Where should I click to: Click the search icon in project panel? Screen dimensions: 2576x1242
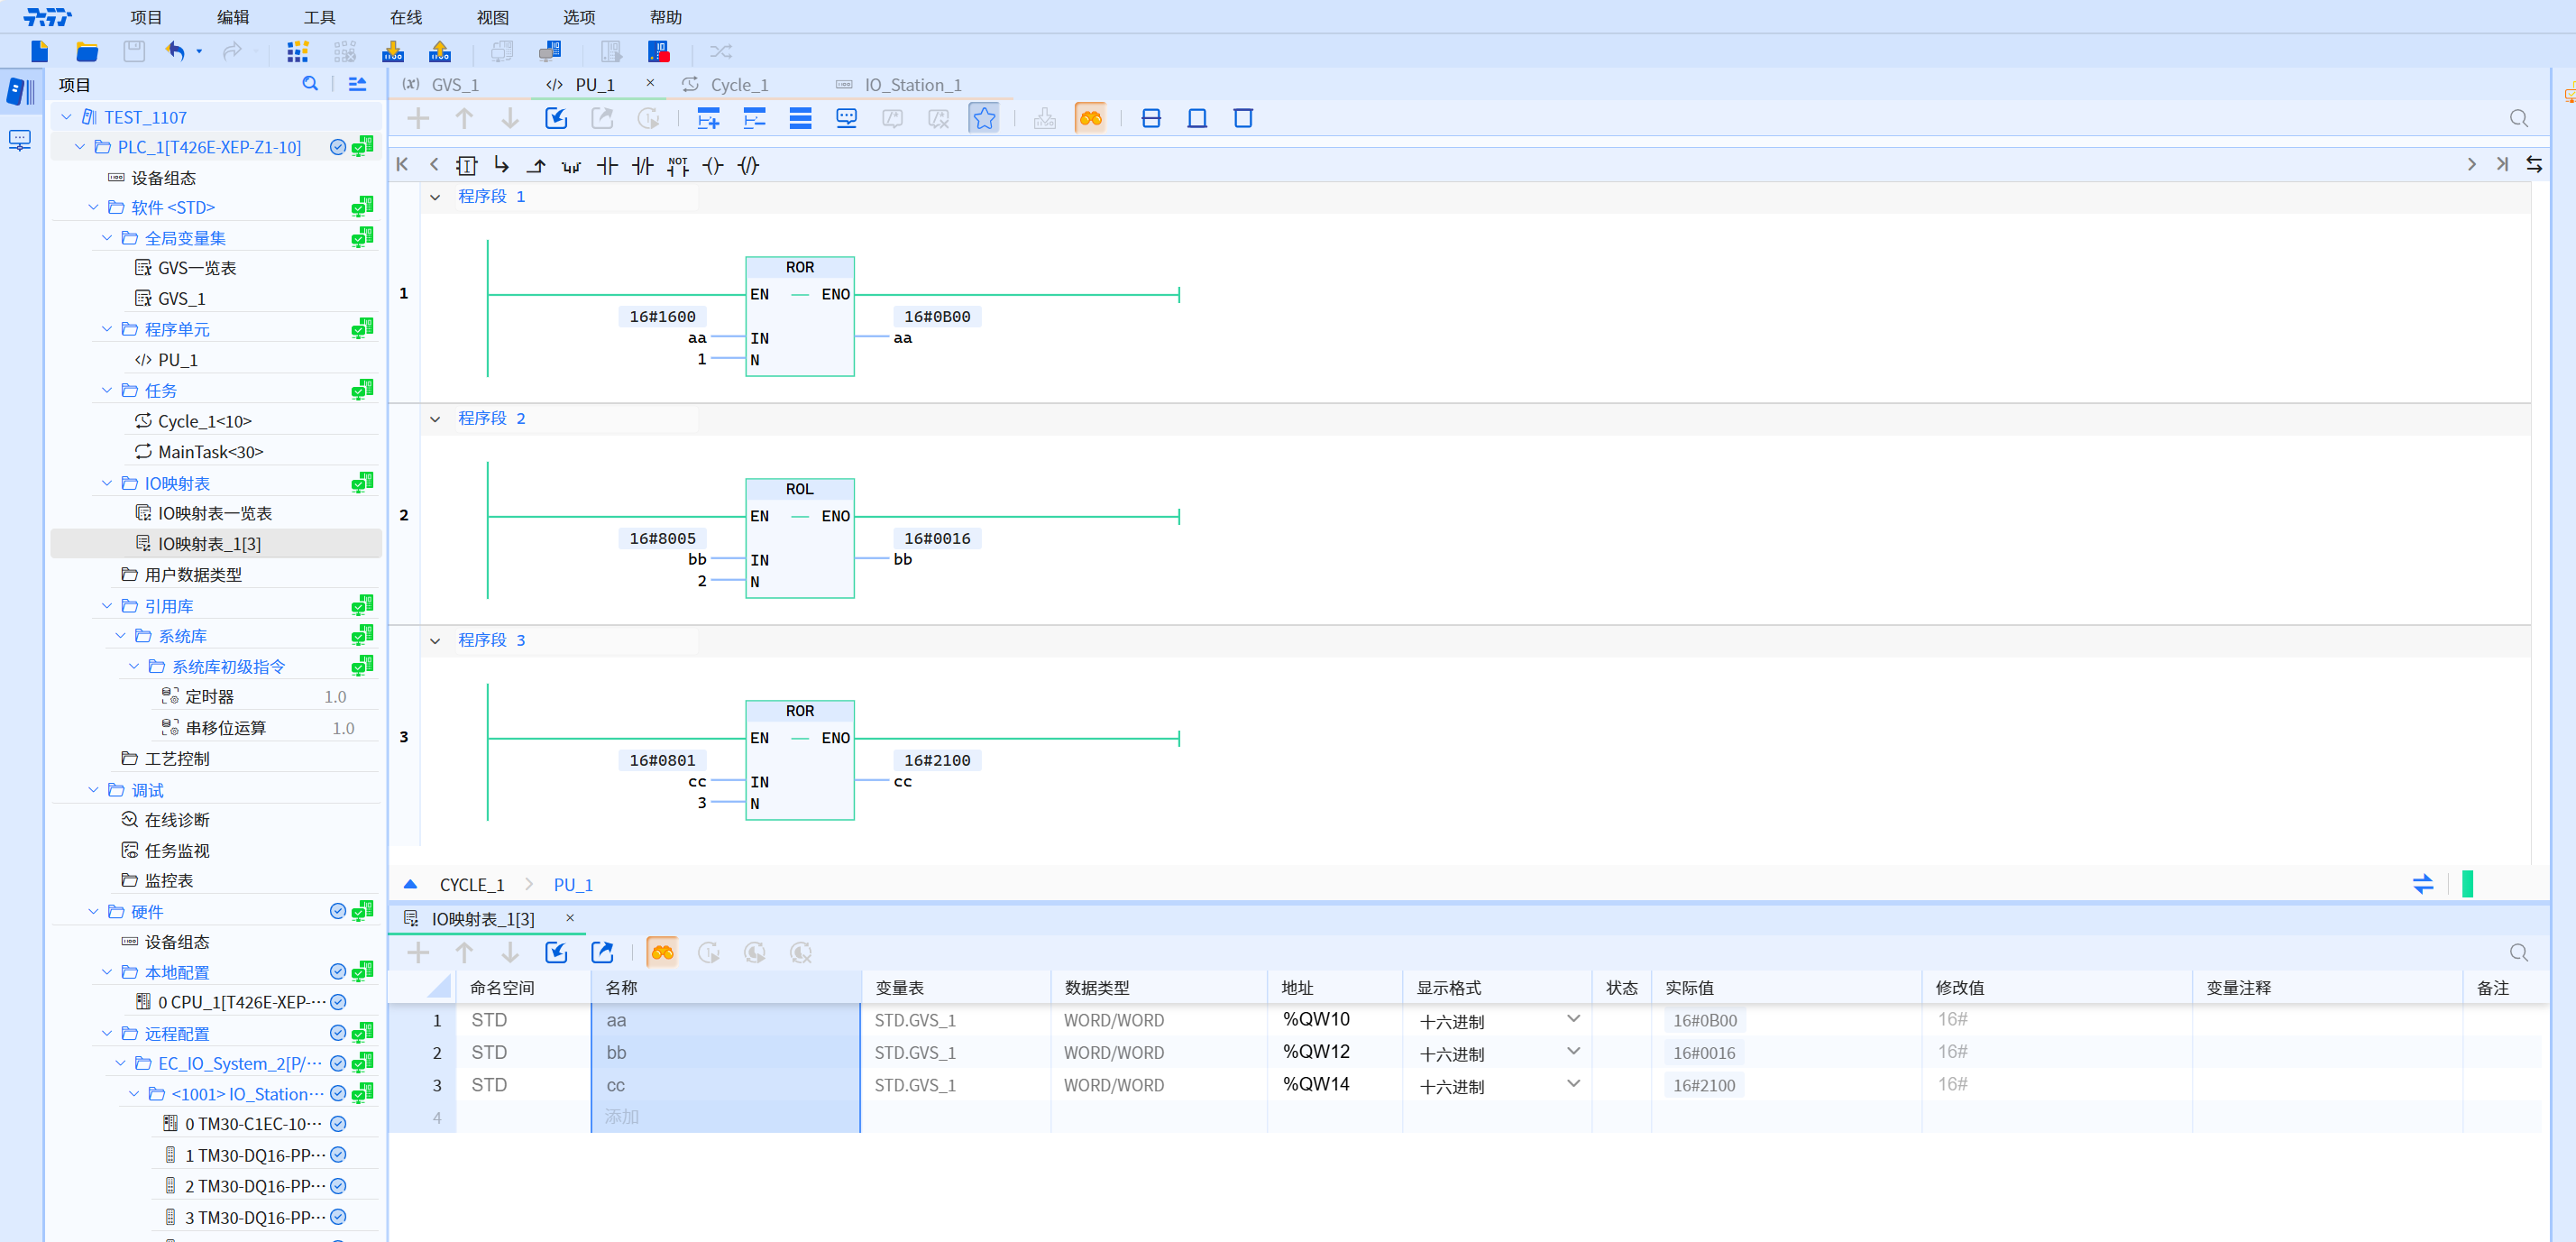310,84
